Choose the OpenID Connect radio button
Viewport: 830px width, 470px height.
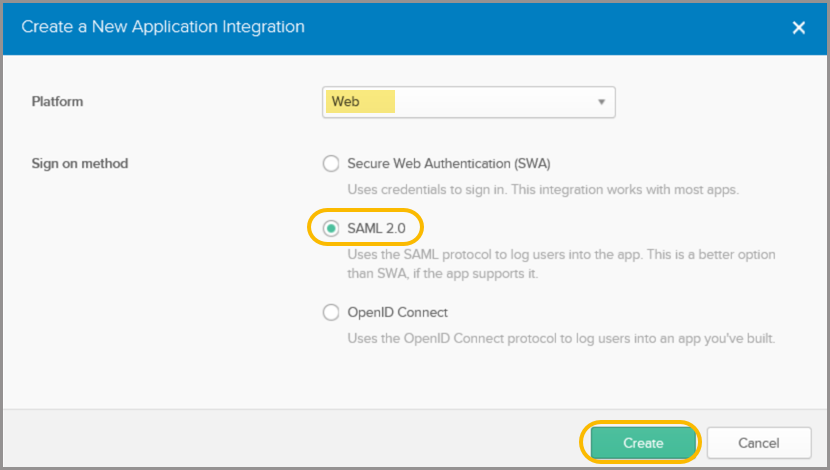pos(331,313)
